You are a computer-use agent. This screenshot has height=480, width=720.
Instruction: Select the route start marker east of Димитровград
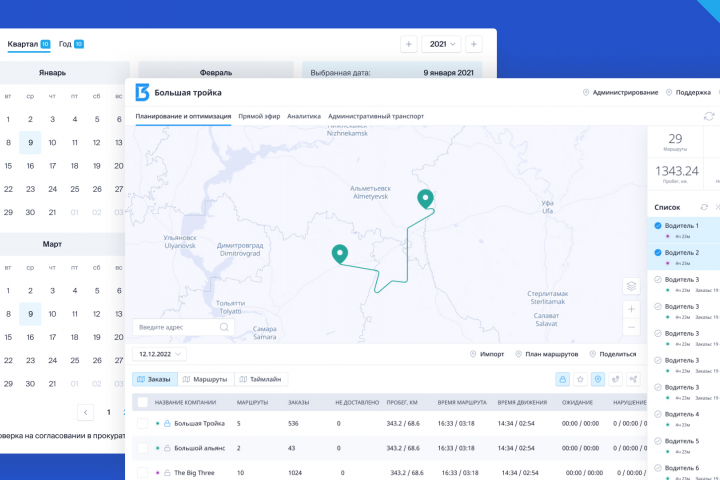340,254
